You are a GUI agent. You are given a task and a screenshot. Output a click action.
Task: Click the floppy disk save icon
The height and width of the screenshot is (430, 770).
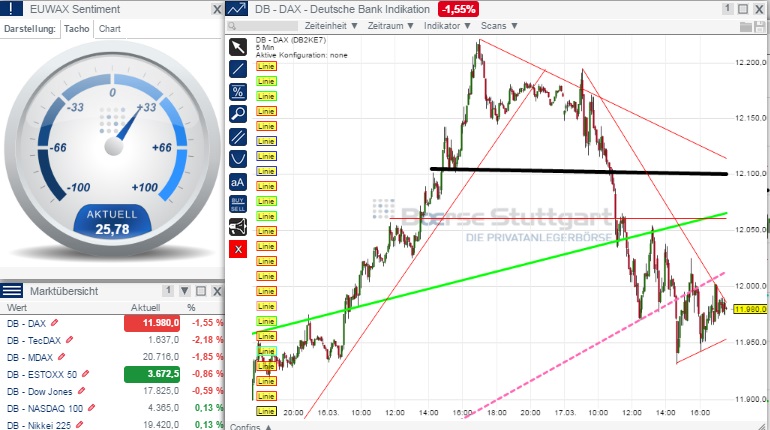point(760,27)
